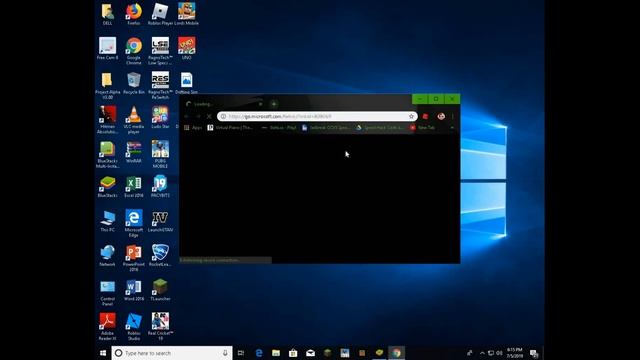Image resolution: width=640 pixels, height=360 pixels.
Task: Open the Chrome profile avatar
Action: pos(441,116)
